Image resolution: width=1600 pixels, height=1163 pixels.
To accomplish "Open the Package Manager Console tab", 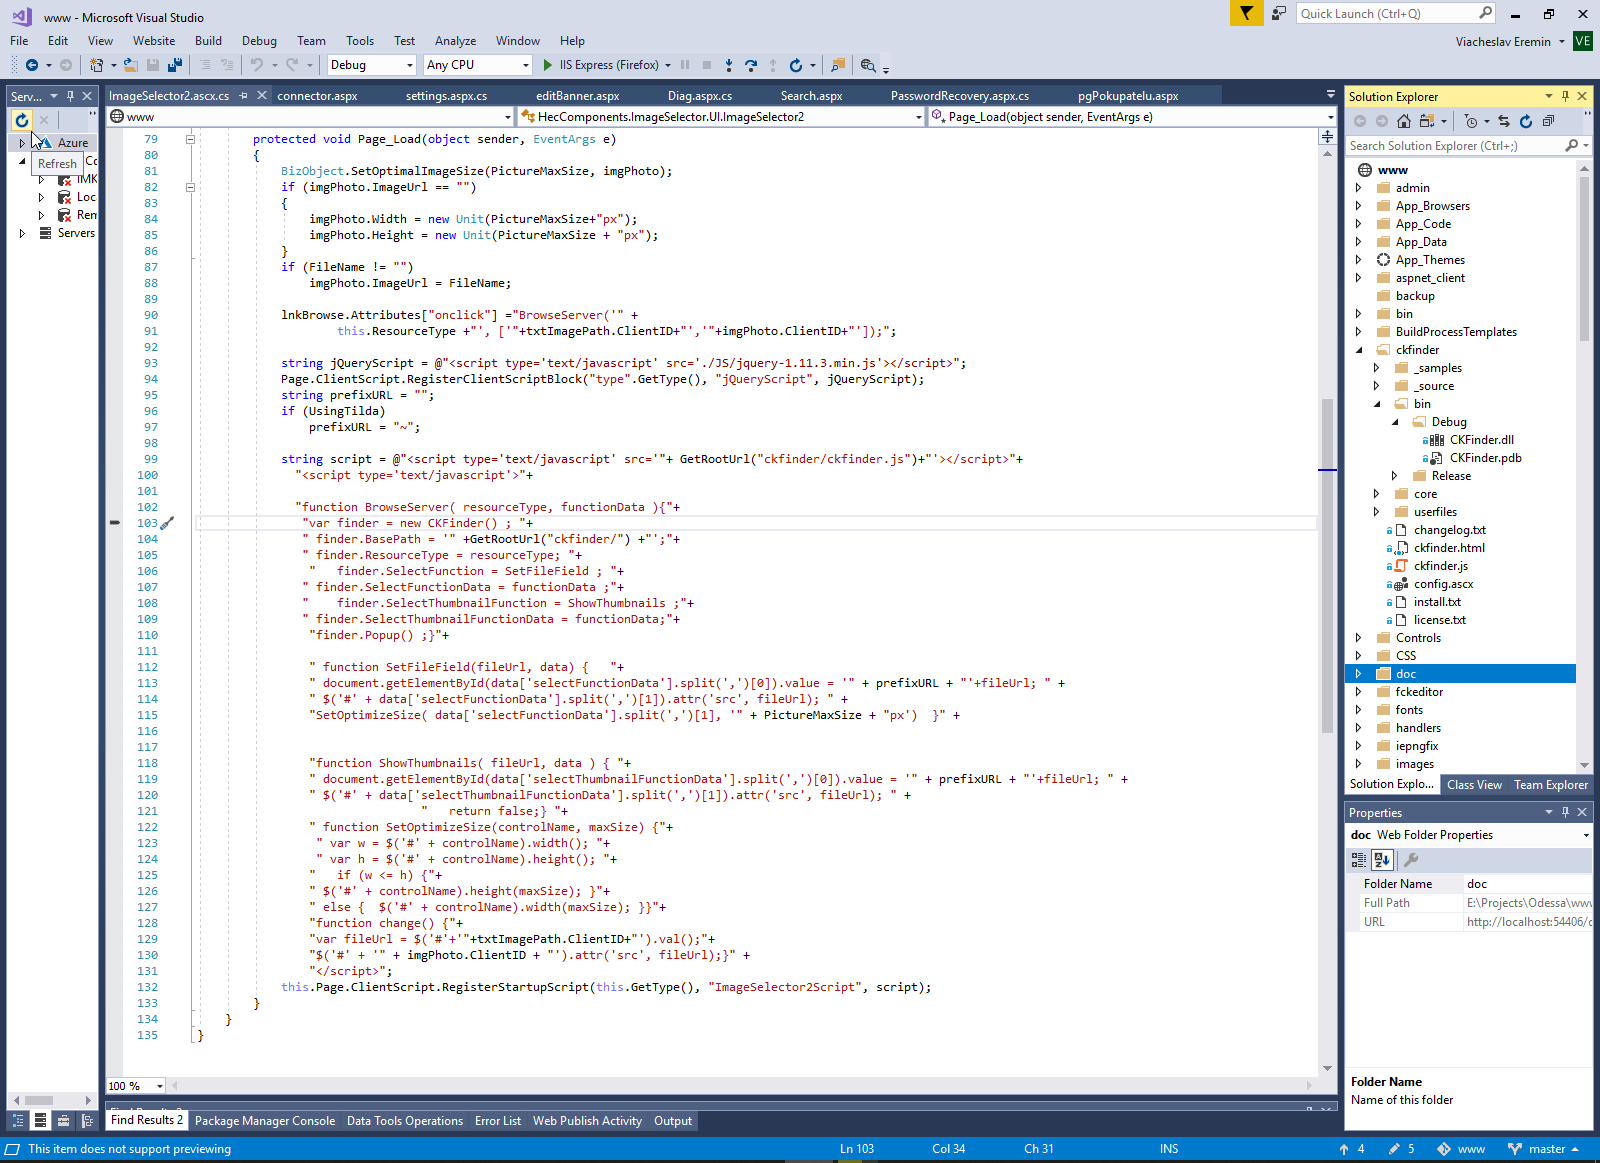I will 265,1121.
